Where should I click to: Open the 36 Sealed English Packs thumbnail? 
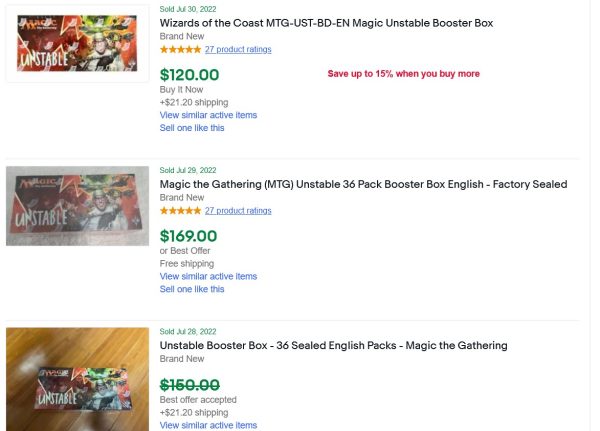(x=77, y=380)
